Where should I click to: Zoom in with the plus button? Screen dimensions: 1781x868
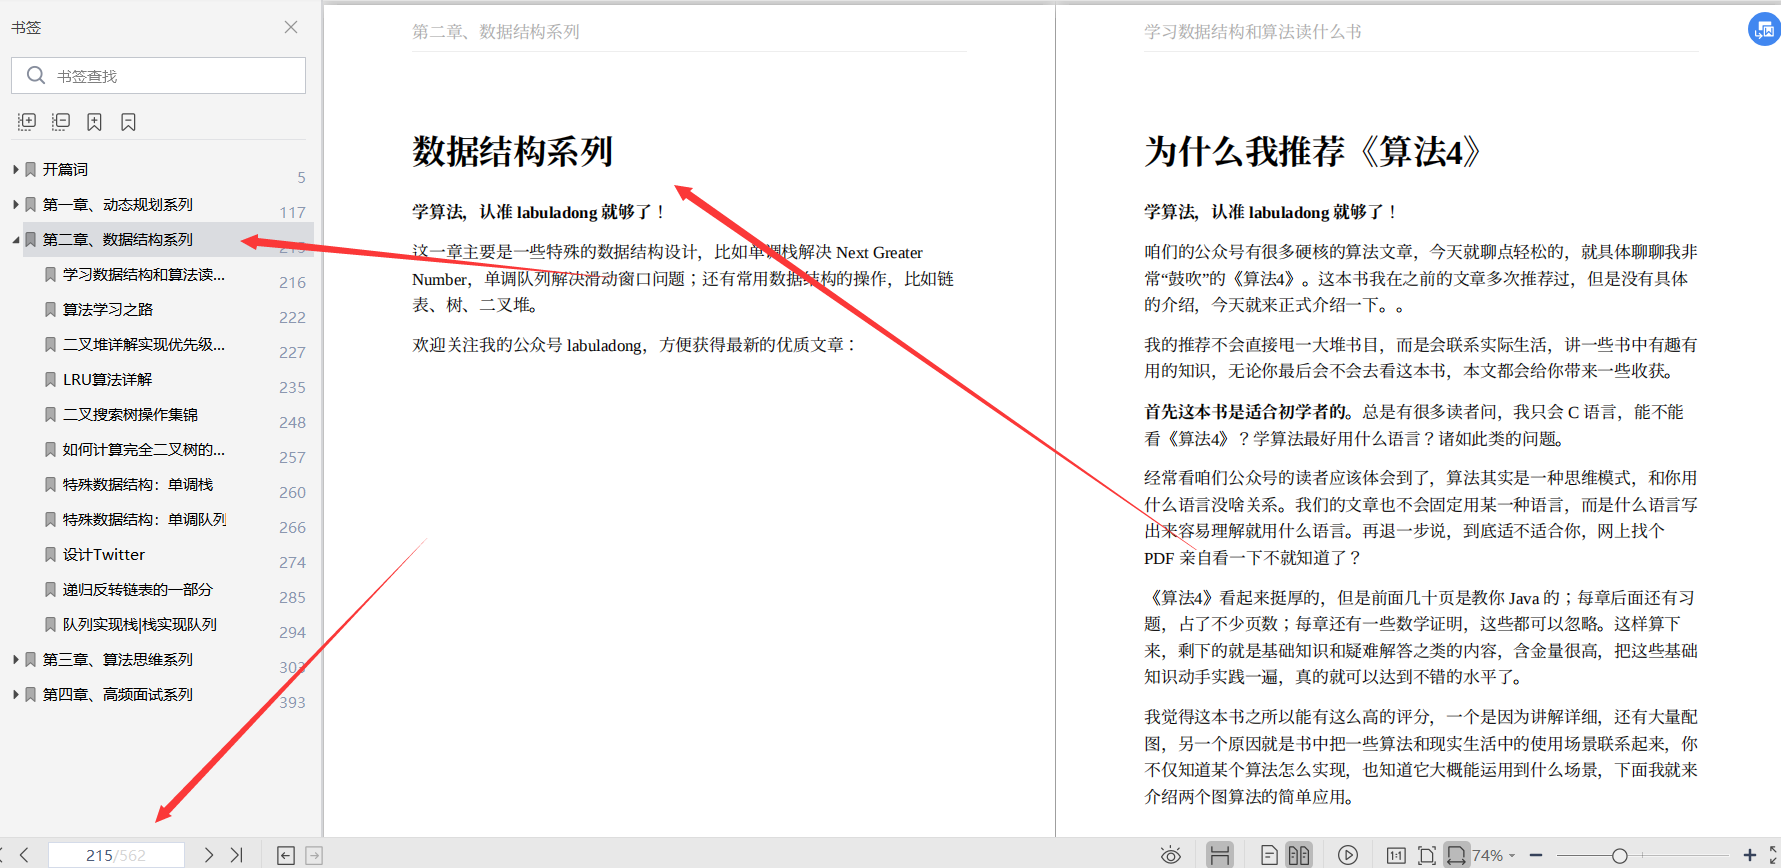click(x=1750, y=855)
